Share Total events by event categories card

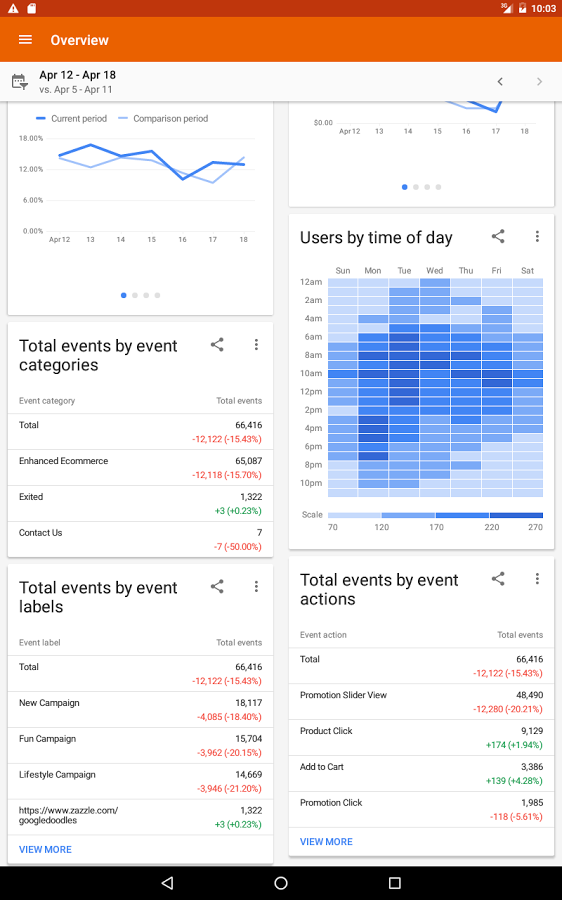coord(217,345)
